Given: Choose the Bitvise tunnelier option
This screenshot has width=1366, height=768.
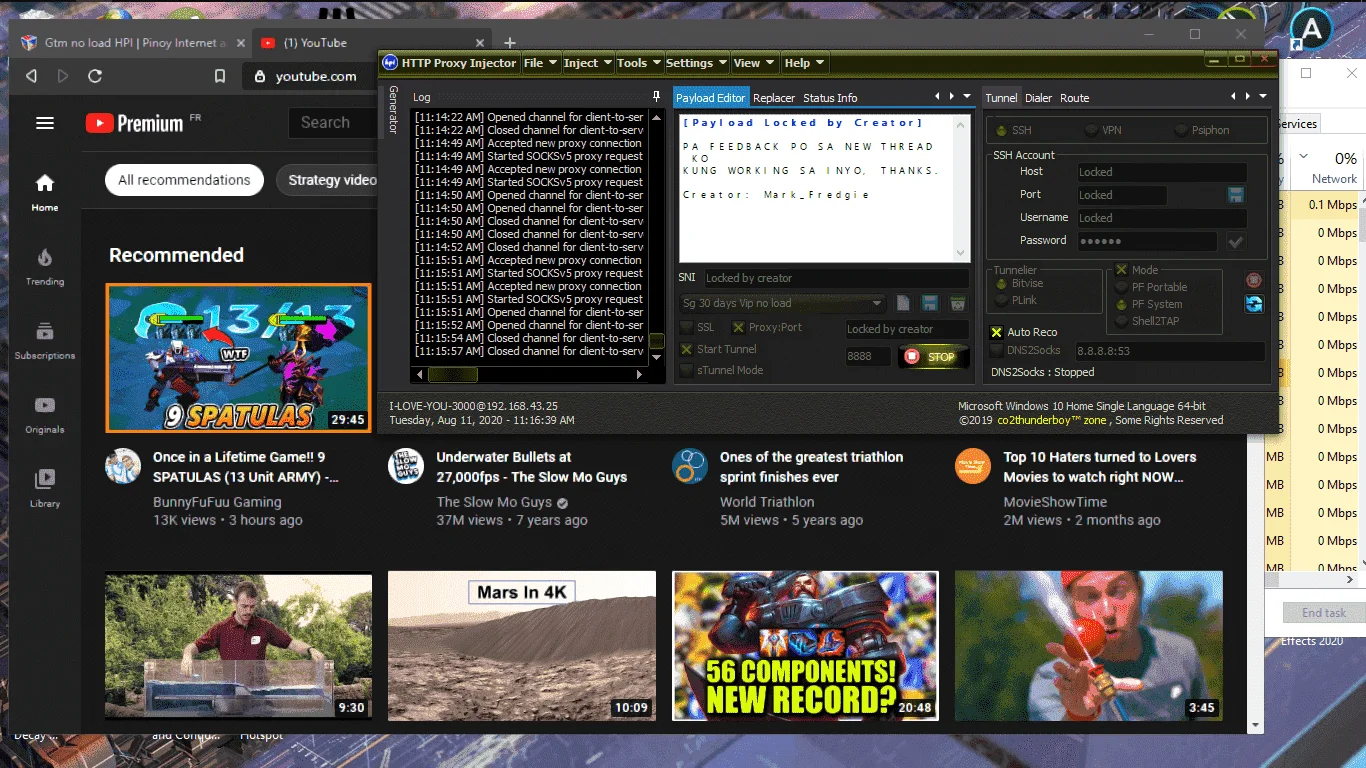Looking at the screenshot, I should coord(1002,284).
